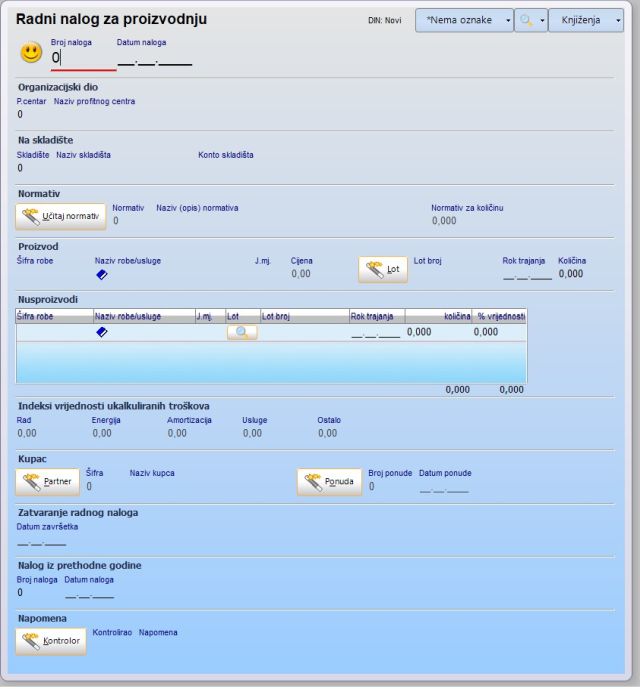This screenshot has height=689, width=640.
Task: Click the magnifier Lot search in Nusproizvodi grid
Action: pos(241,332)
